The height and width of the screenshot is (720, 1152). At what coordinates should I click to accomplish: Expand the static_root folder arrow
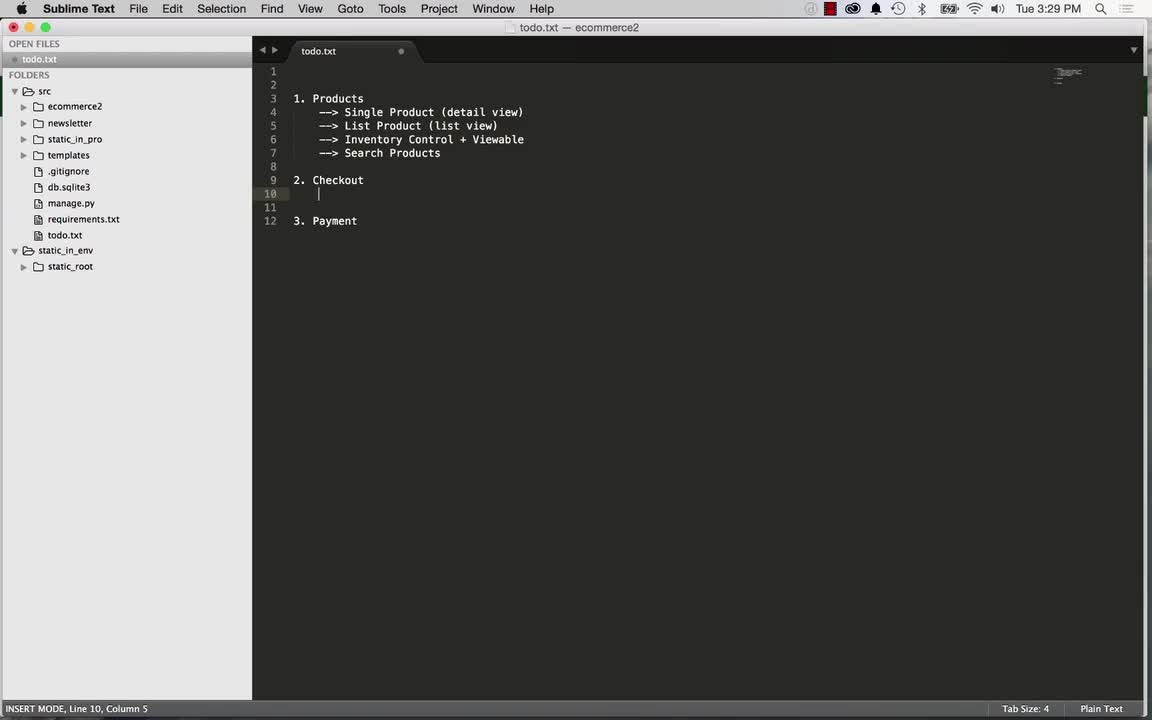tap(24, 267)
